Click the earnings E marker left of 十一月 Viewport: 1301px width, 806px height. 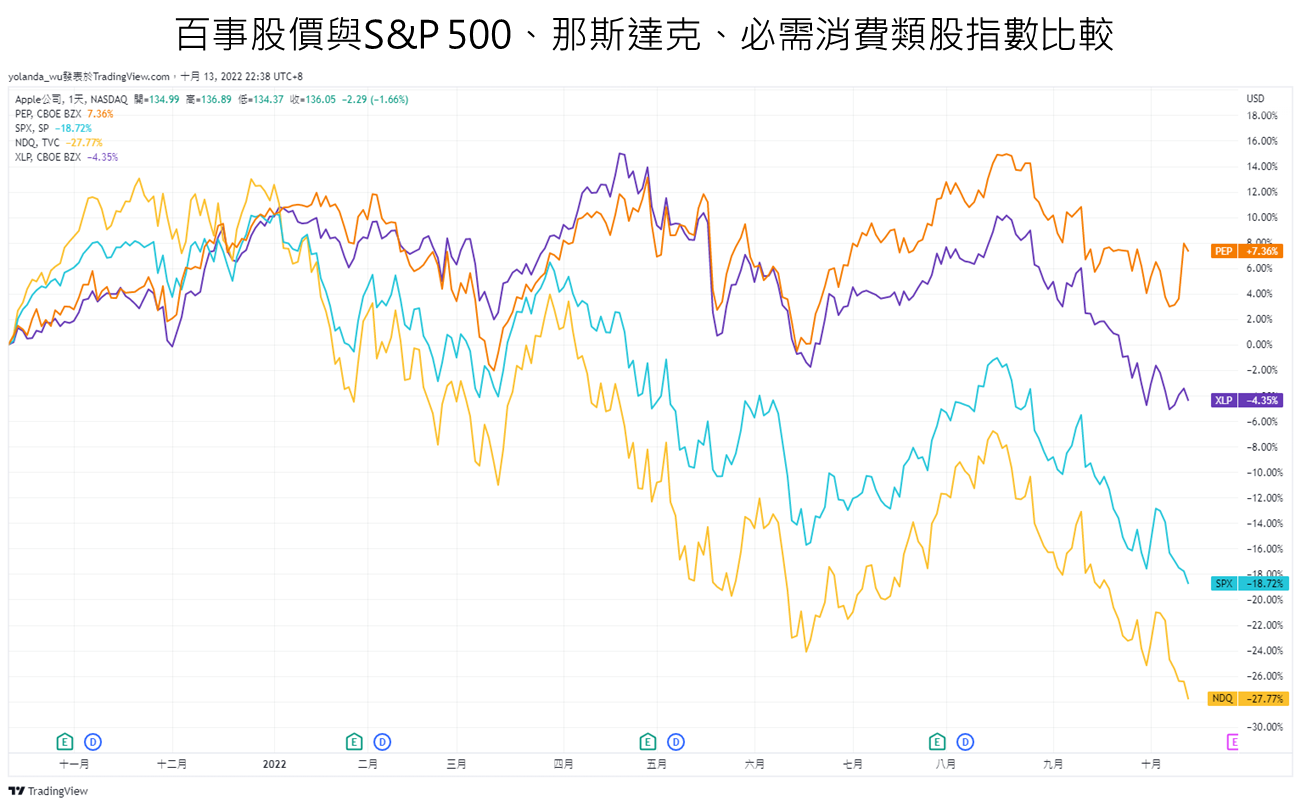[65, 741]
